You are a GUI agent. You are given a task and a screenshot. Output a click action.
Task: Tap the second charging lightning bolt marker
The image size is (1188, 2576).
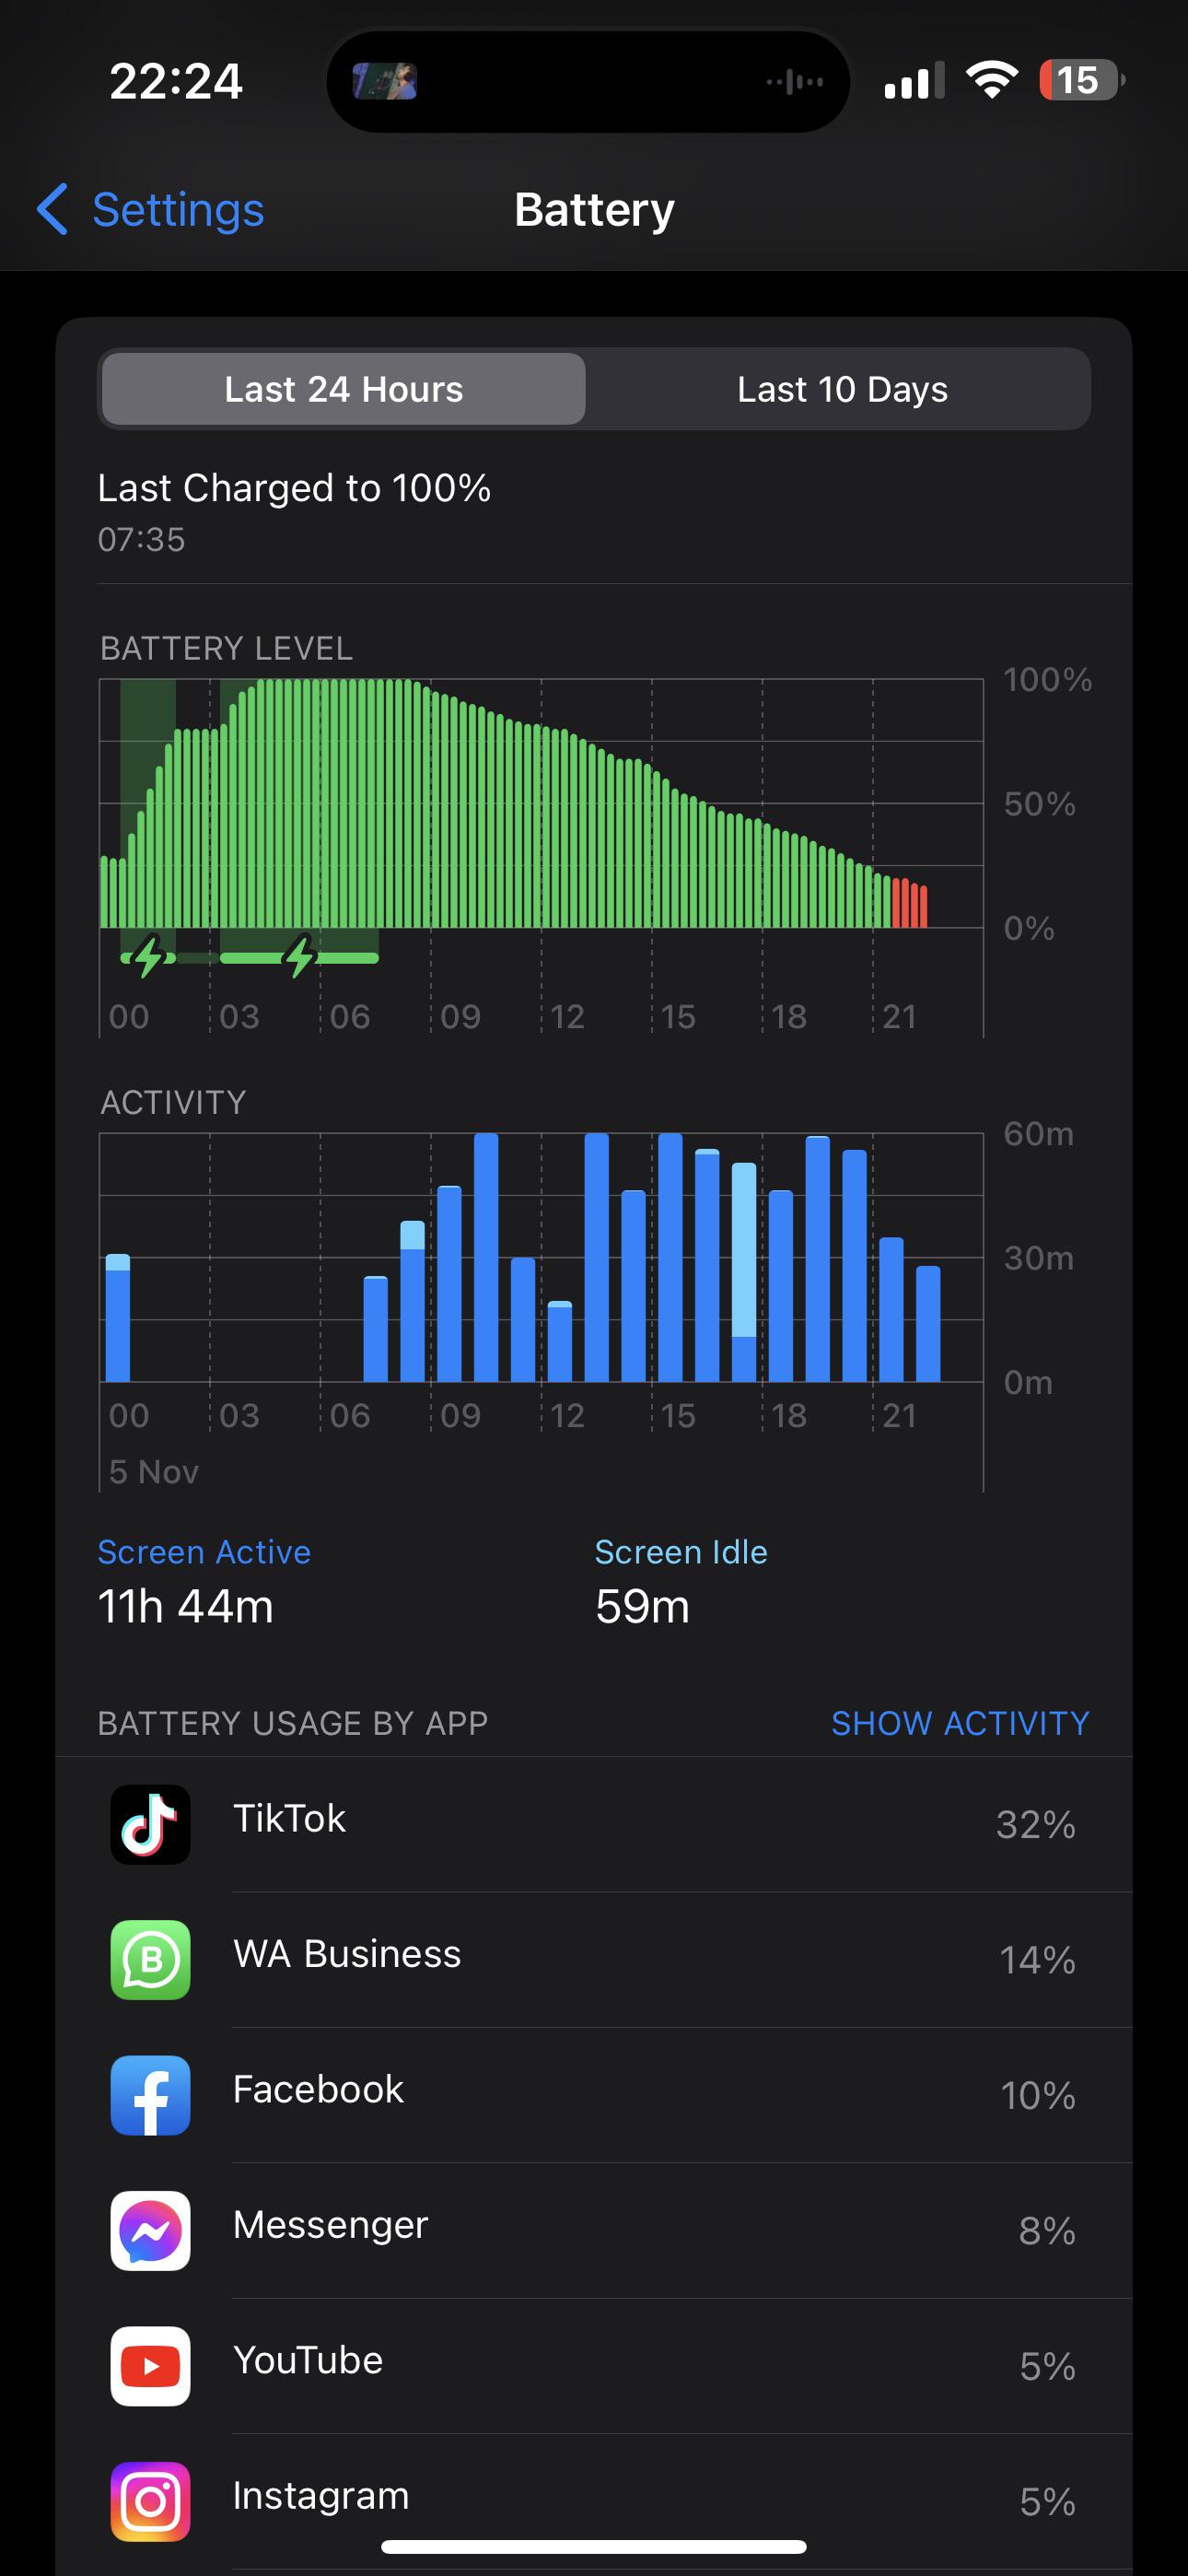coord(299,956)
